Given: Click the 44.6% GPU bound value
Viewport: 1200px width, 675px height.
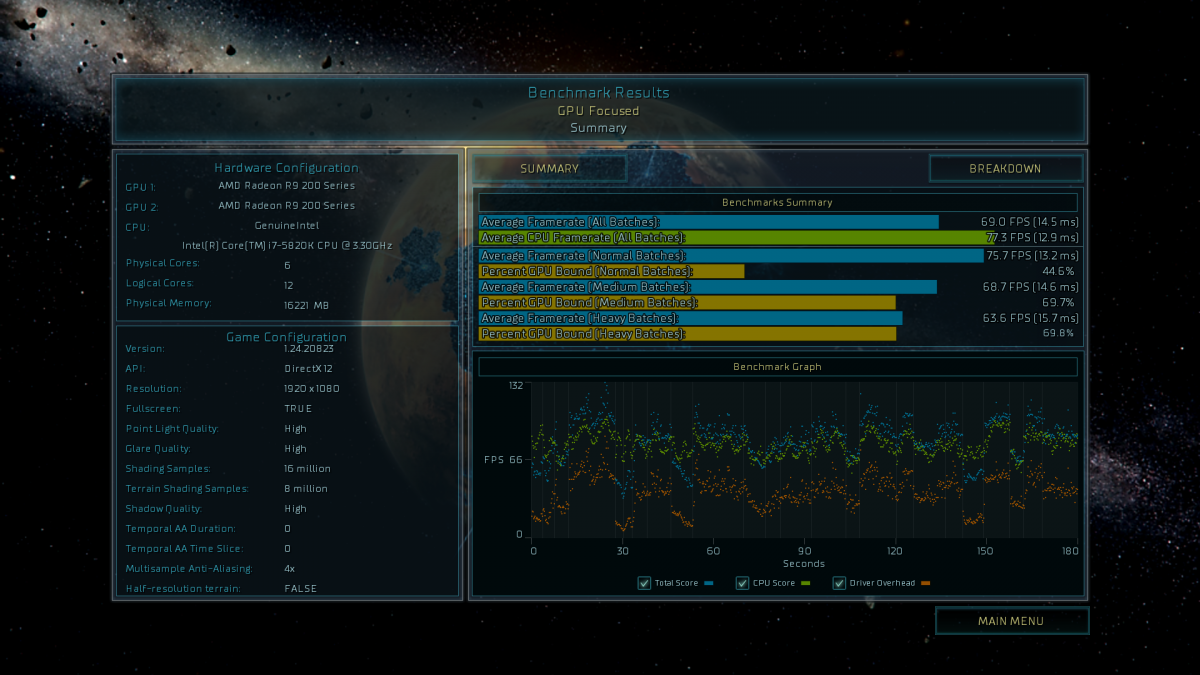Looking at the screenshot, I should click(1058, 271).
